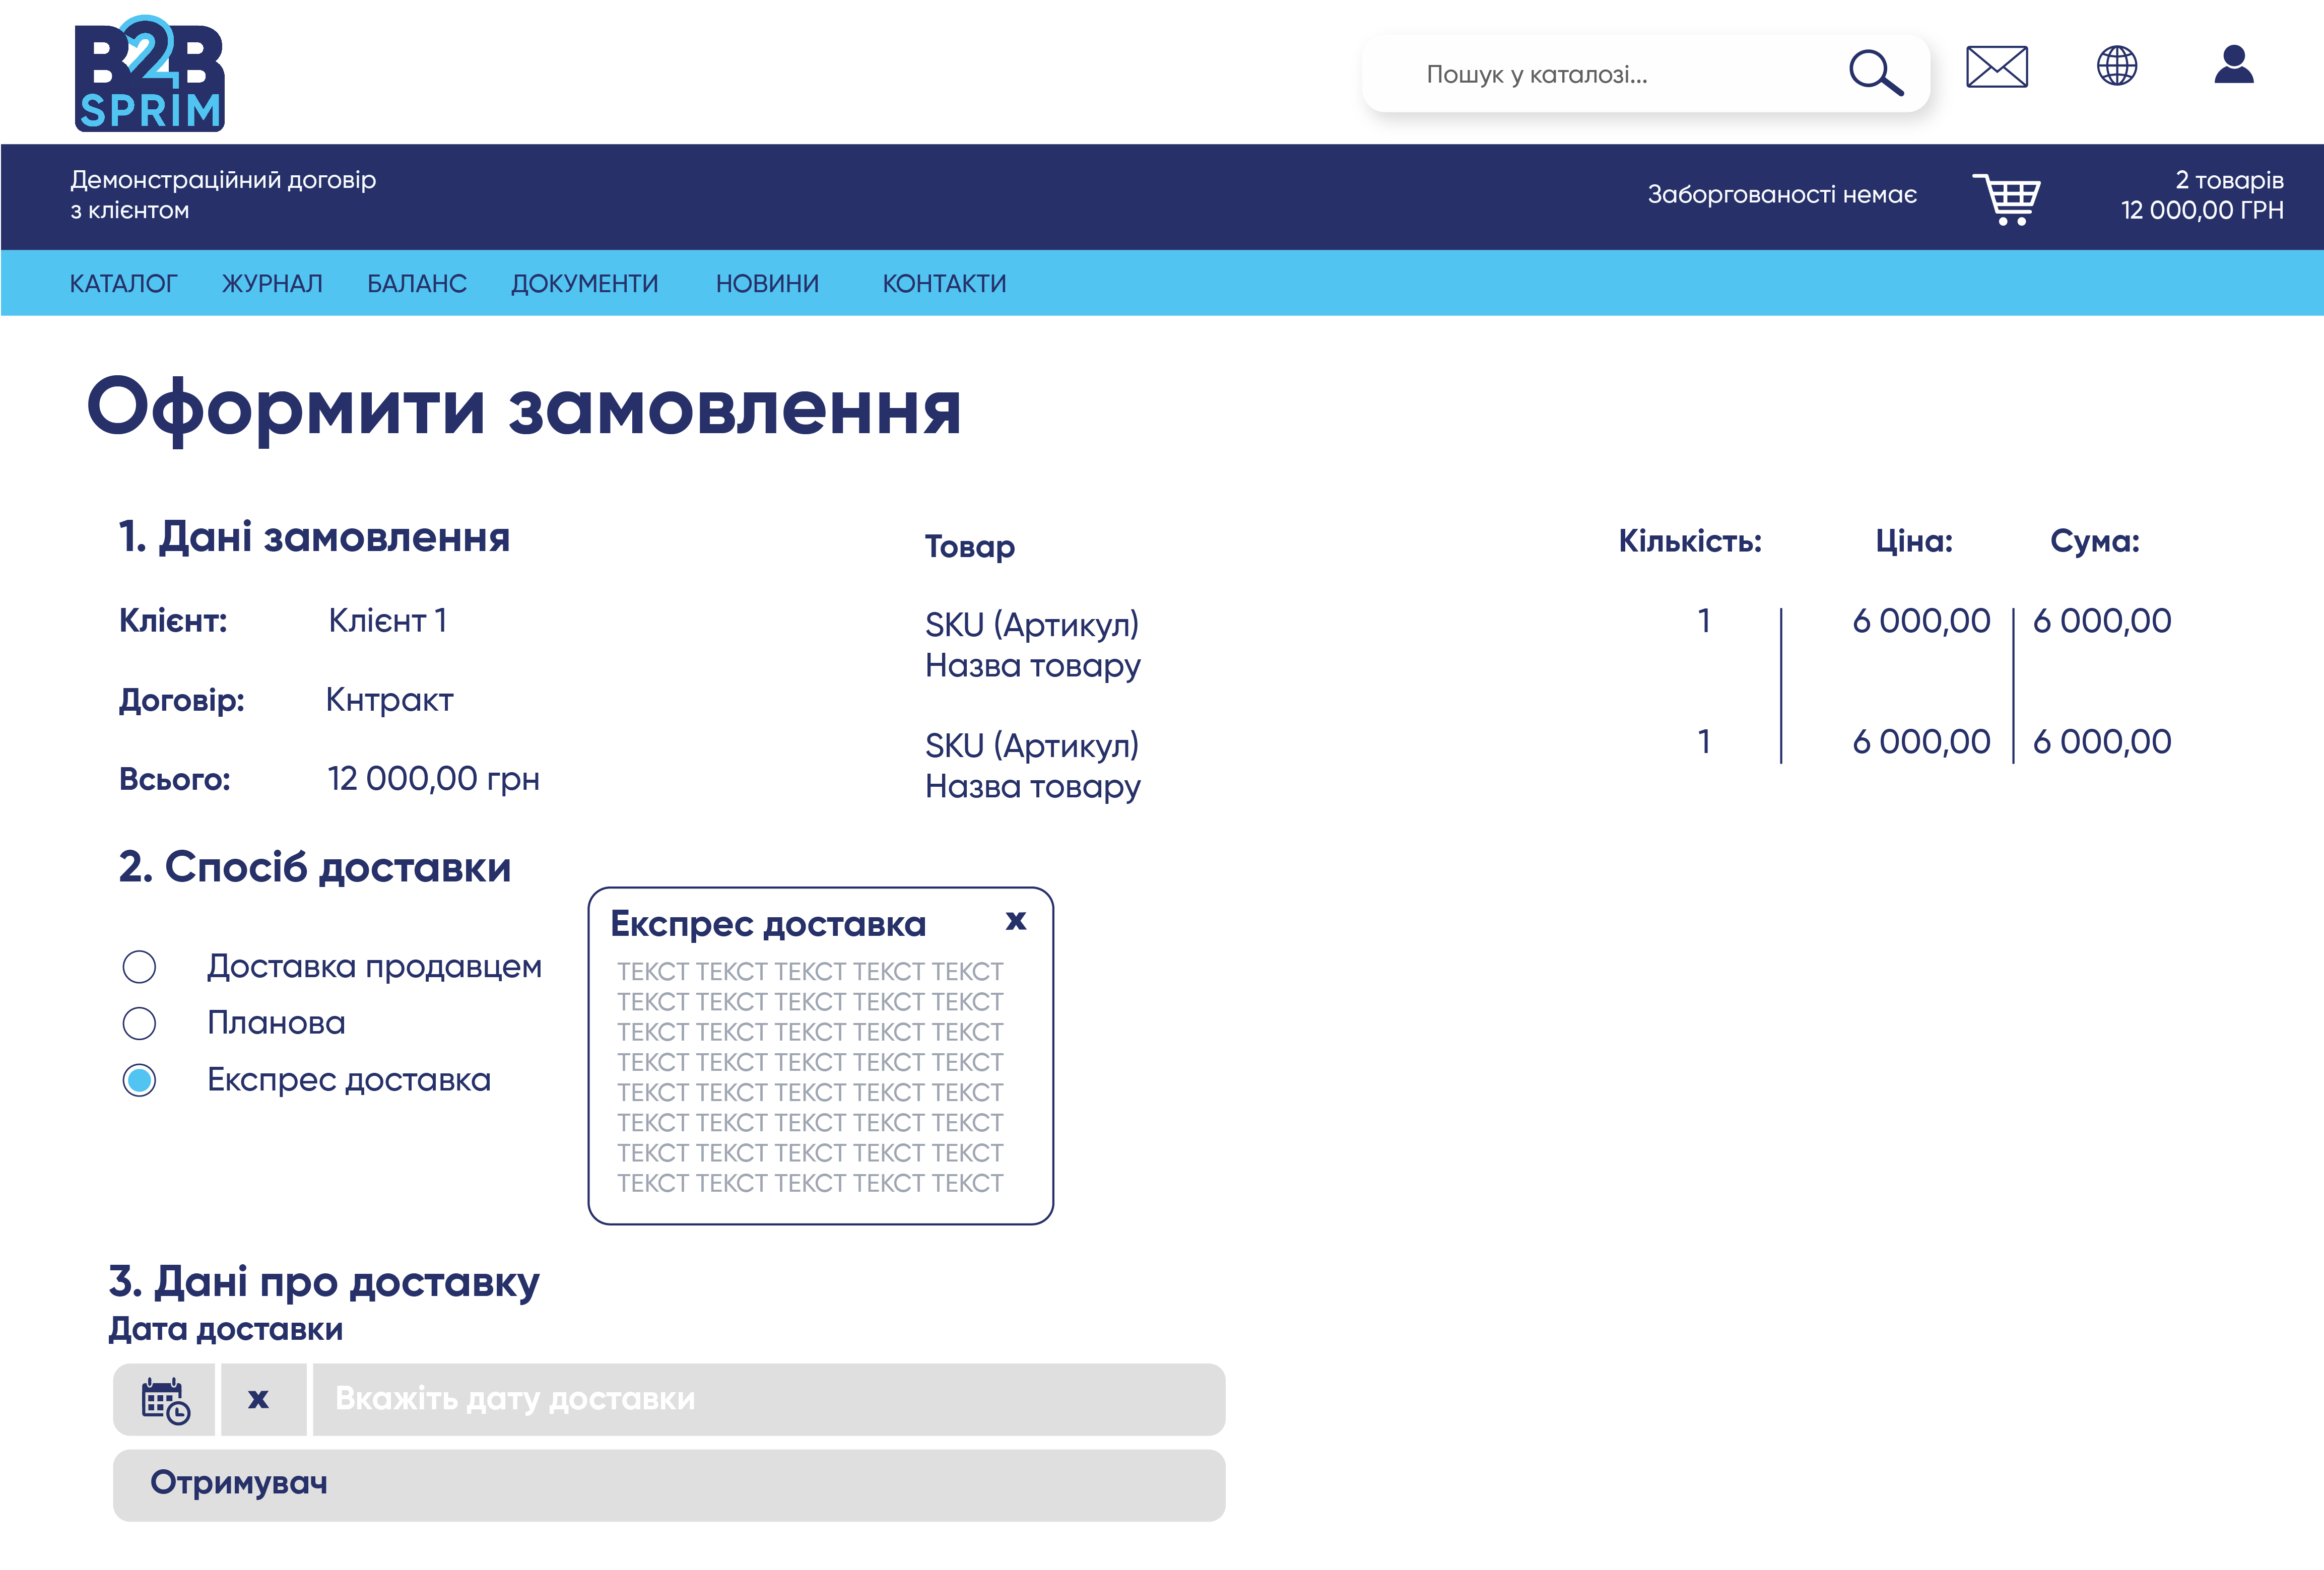Click the Дата доставки label
The width and height of the screenshot is (2324, 1570).
click(x=226, y=1329)
